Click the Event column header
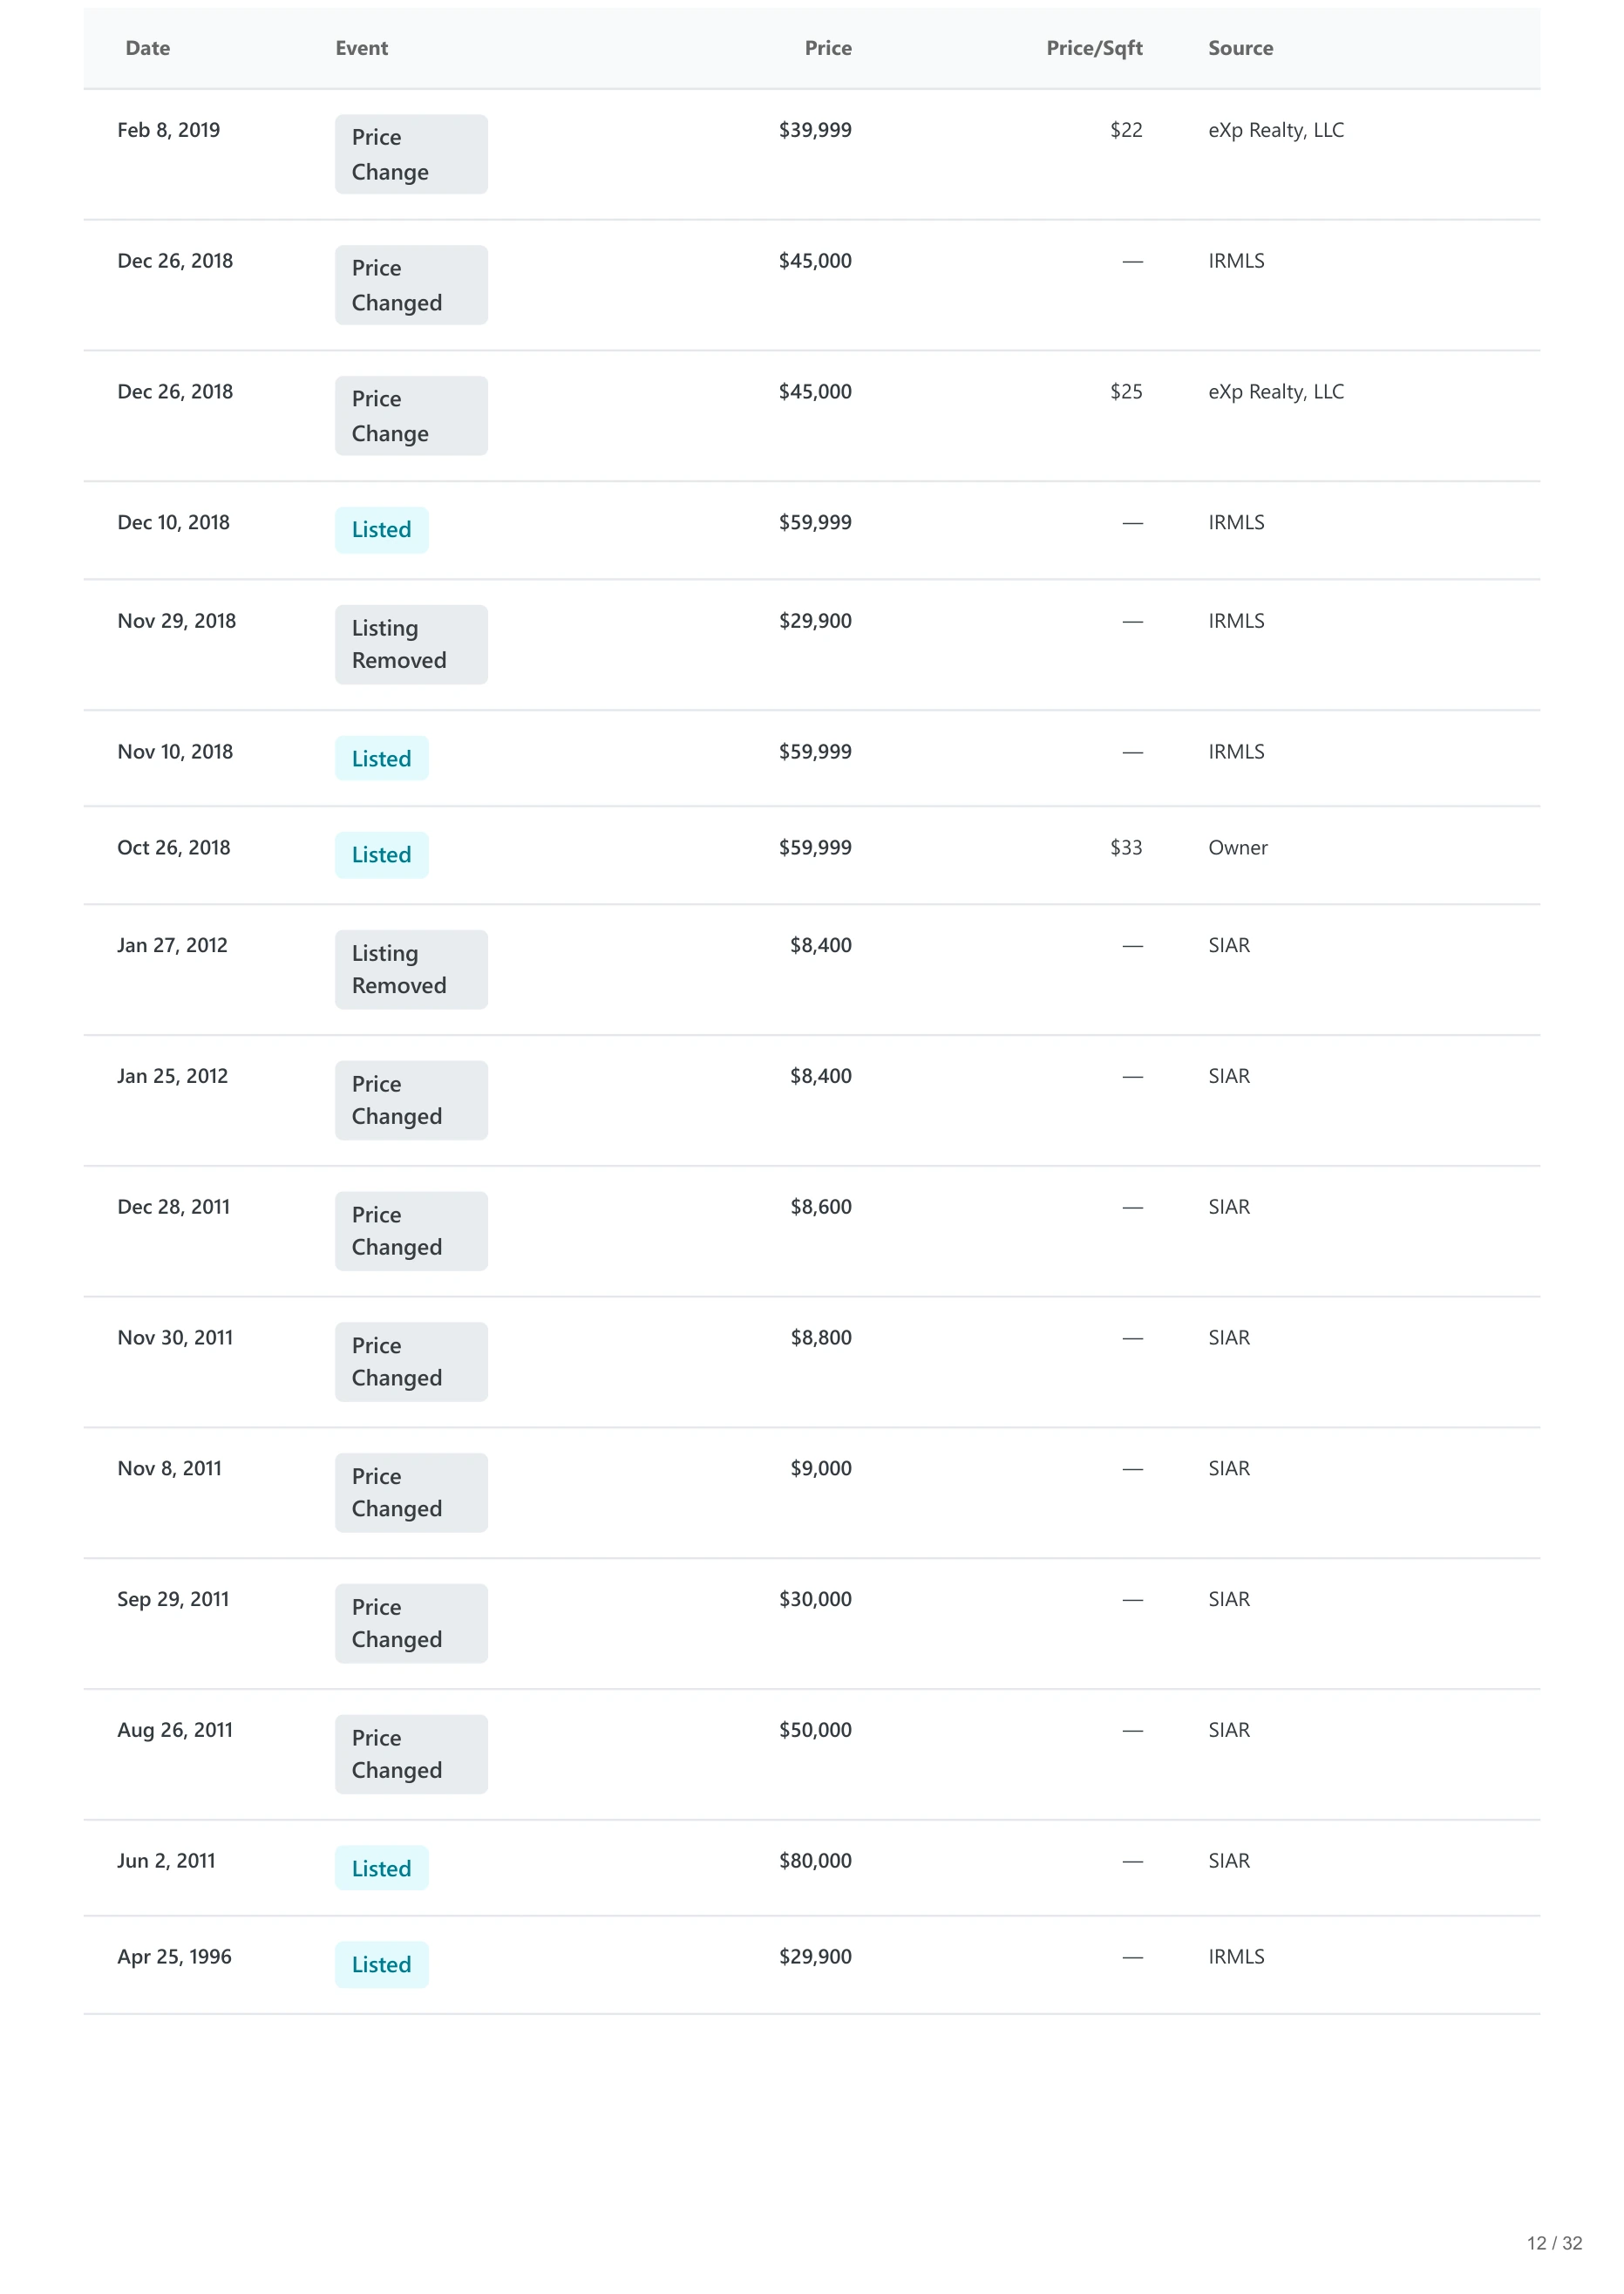Image resolution: width=1624 pixels, height=2294 pixels. (x=361, y=48)
